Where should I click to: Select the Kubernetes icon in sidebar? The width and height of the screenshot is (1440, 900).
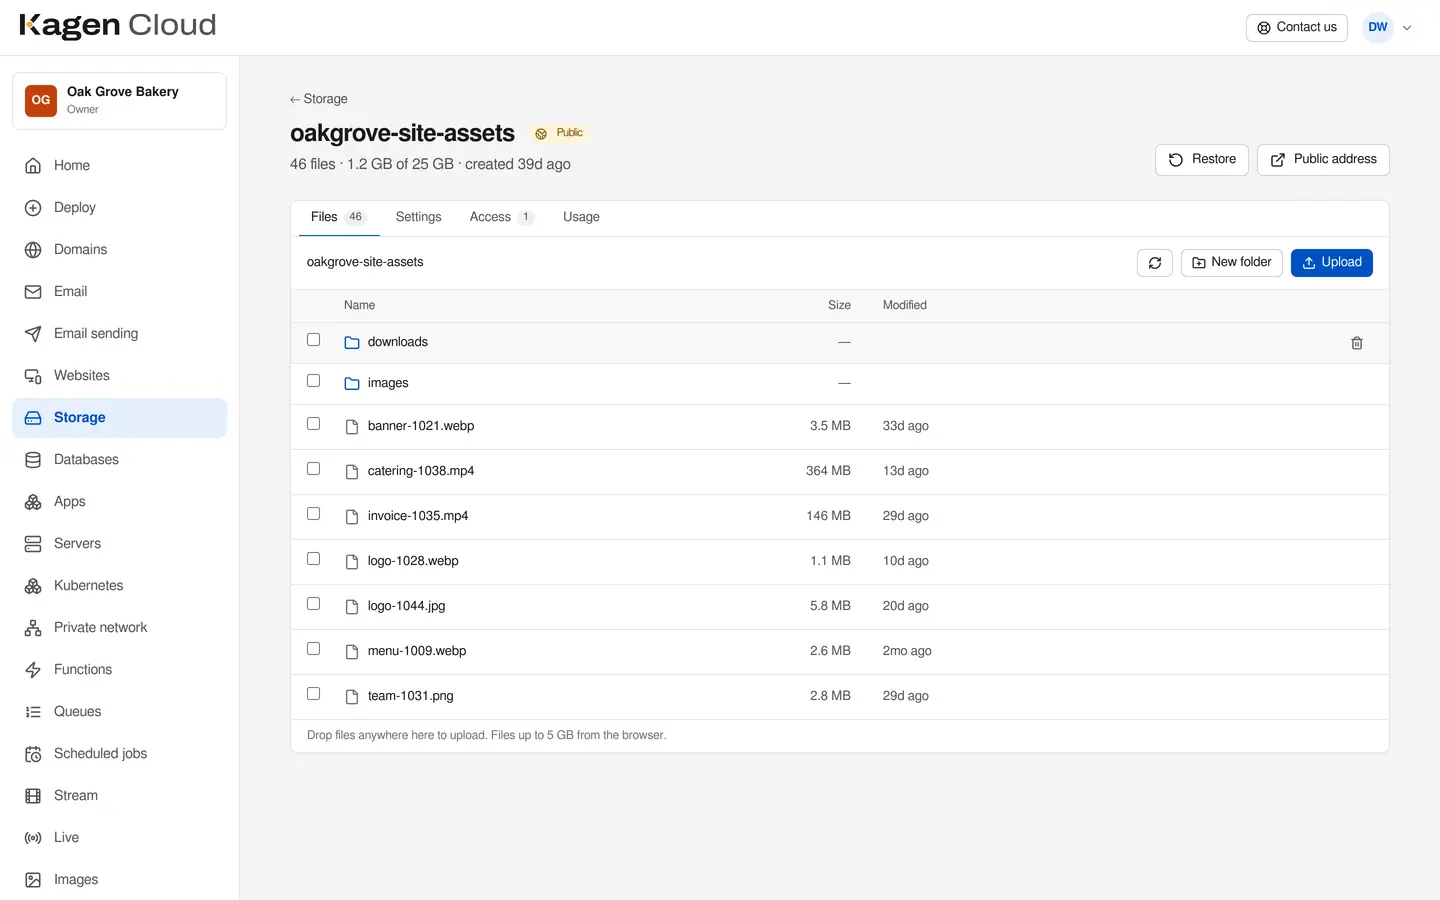point(33,586)
